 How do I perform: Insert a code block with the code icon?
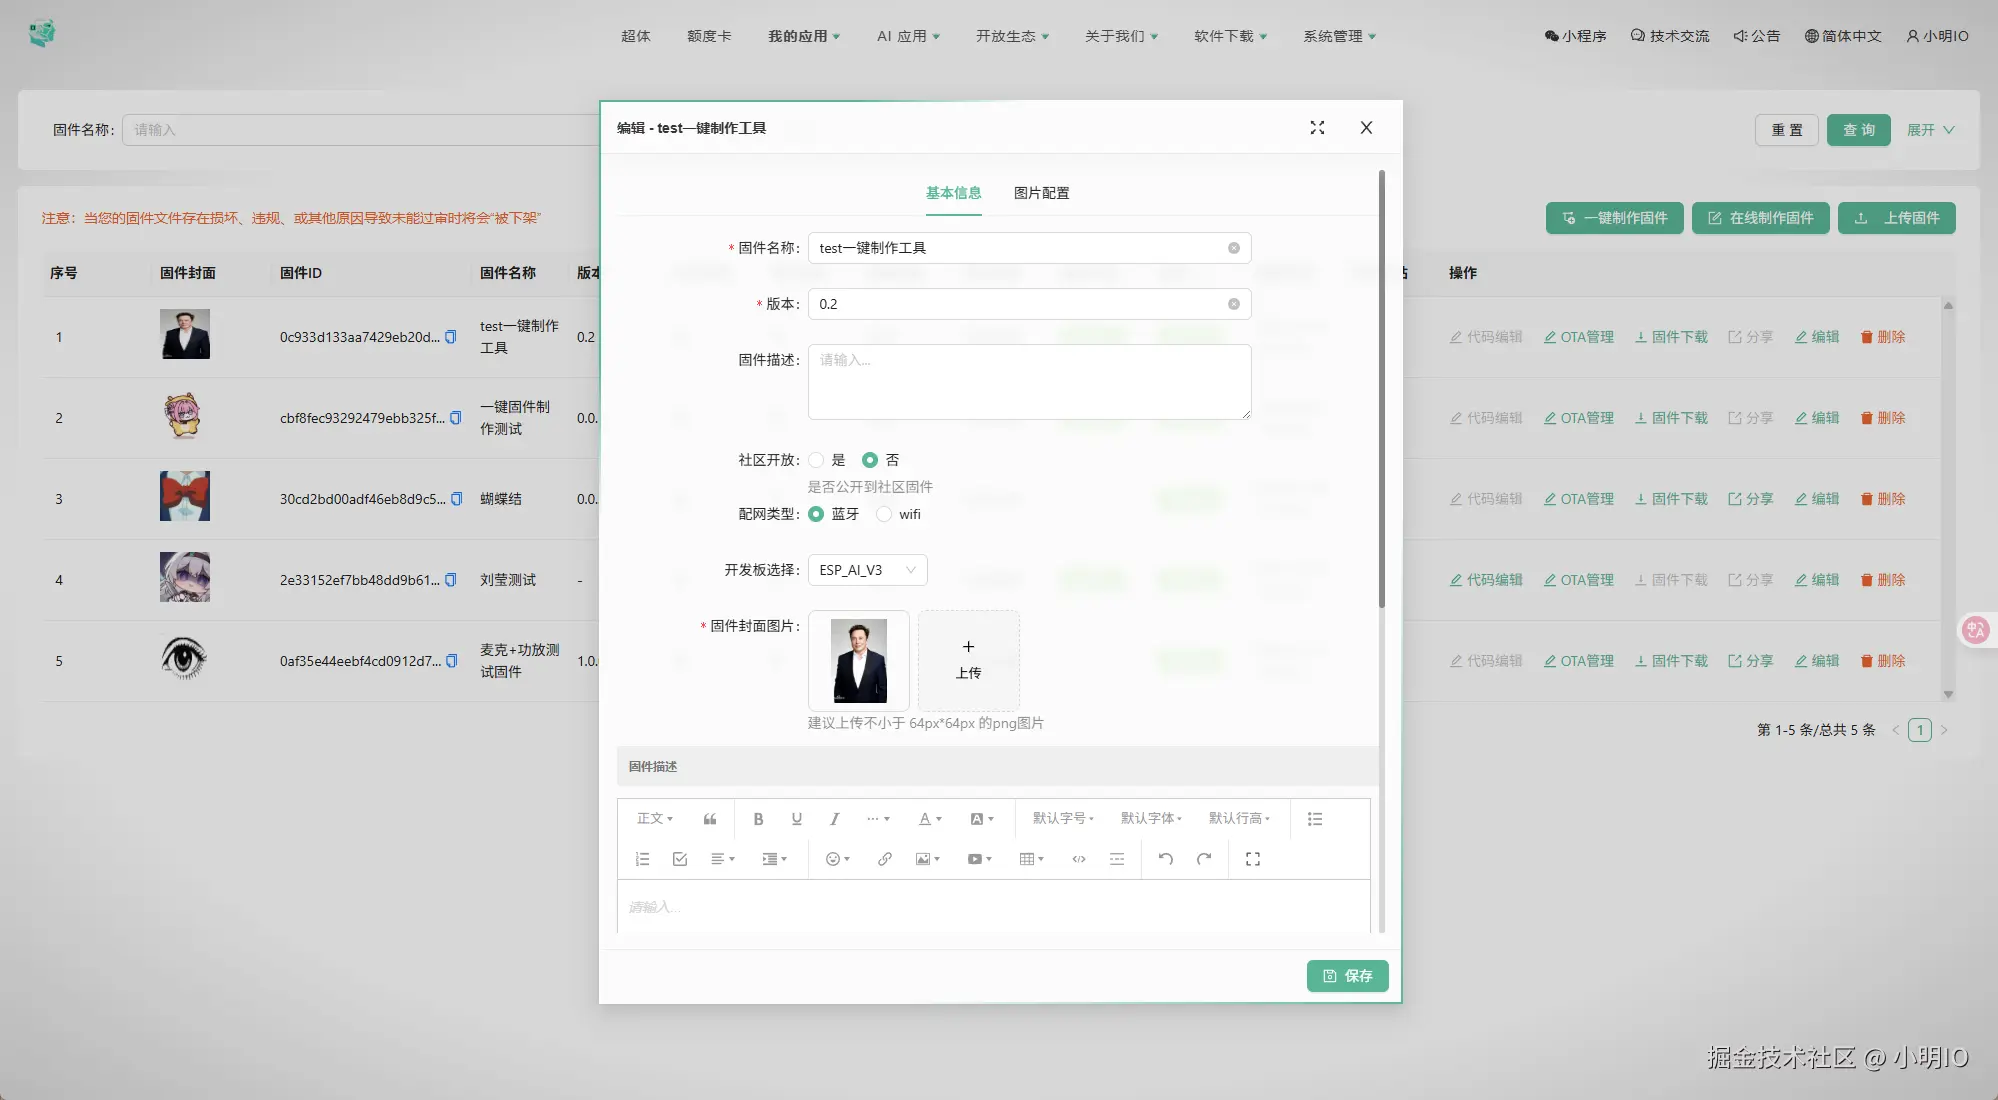[x=1078, y=859]
